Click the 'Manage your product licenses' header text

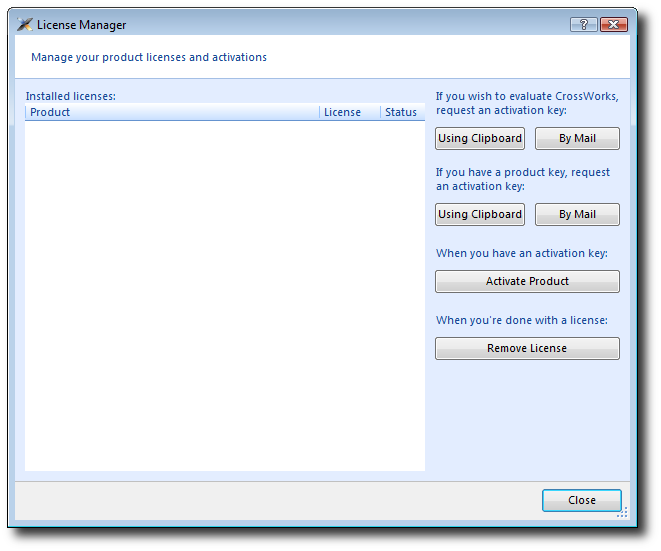[x=149, y=57]
